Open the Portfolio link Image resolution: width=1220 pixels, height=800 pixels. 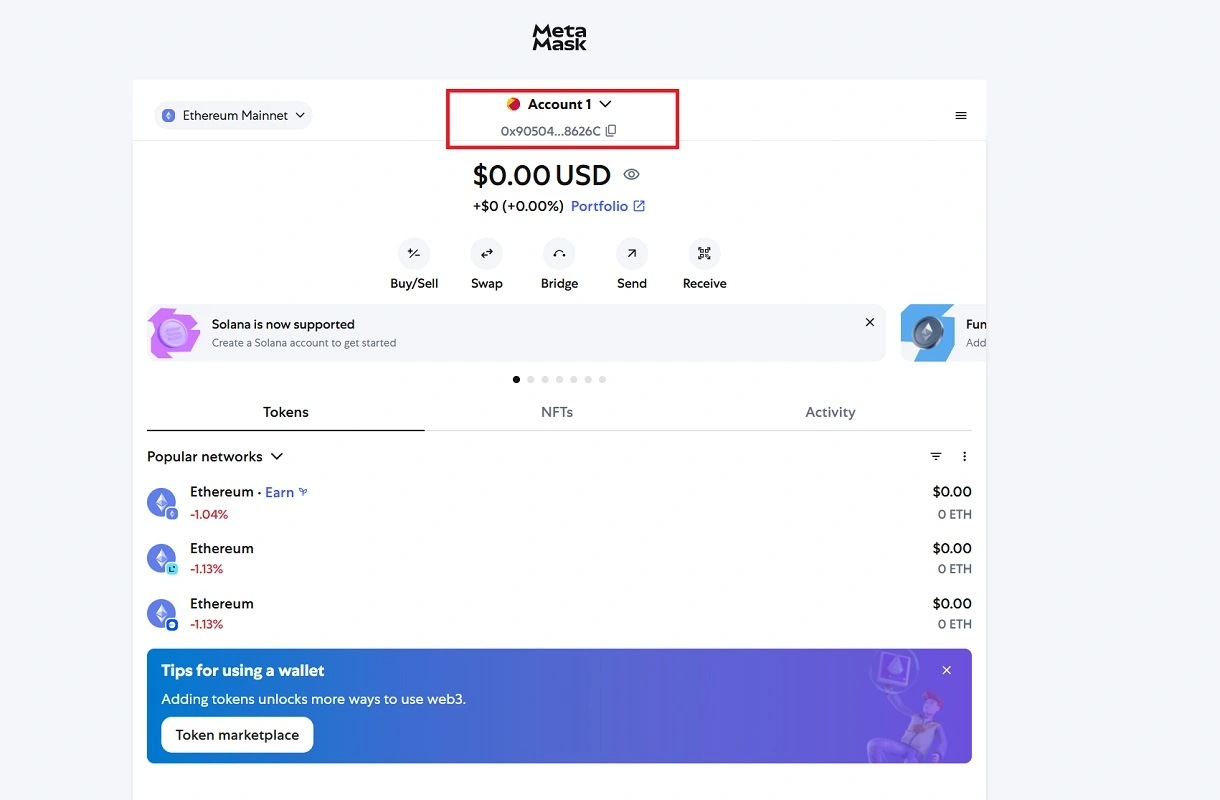pyautogui.click(x=608, y=206)
